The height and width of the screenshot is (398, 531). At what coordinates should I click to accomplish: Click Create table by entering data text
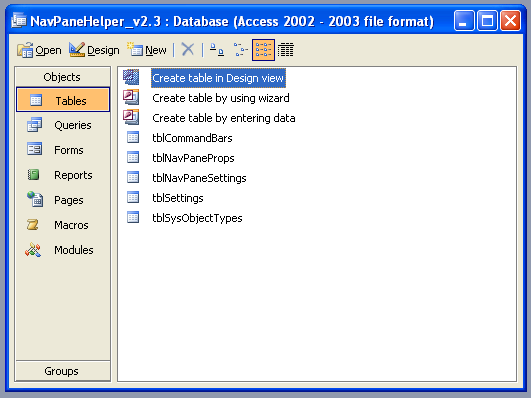224,118
